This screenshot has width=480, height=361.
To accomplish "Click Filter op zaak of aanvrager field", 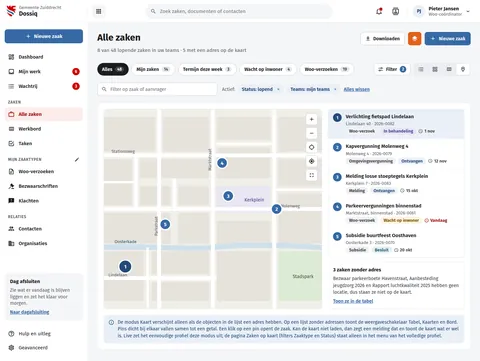I will pyautogui.click(x=157, y=89).
